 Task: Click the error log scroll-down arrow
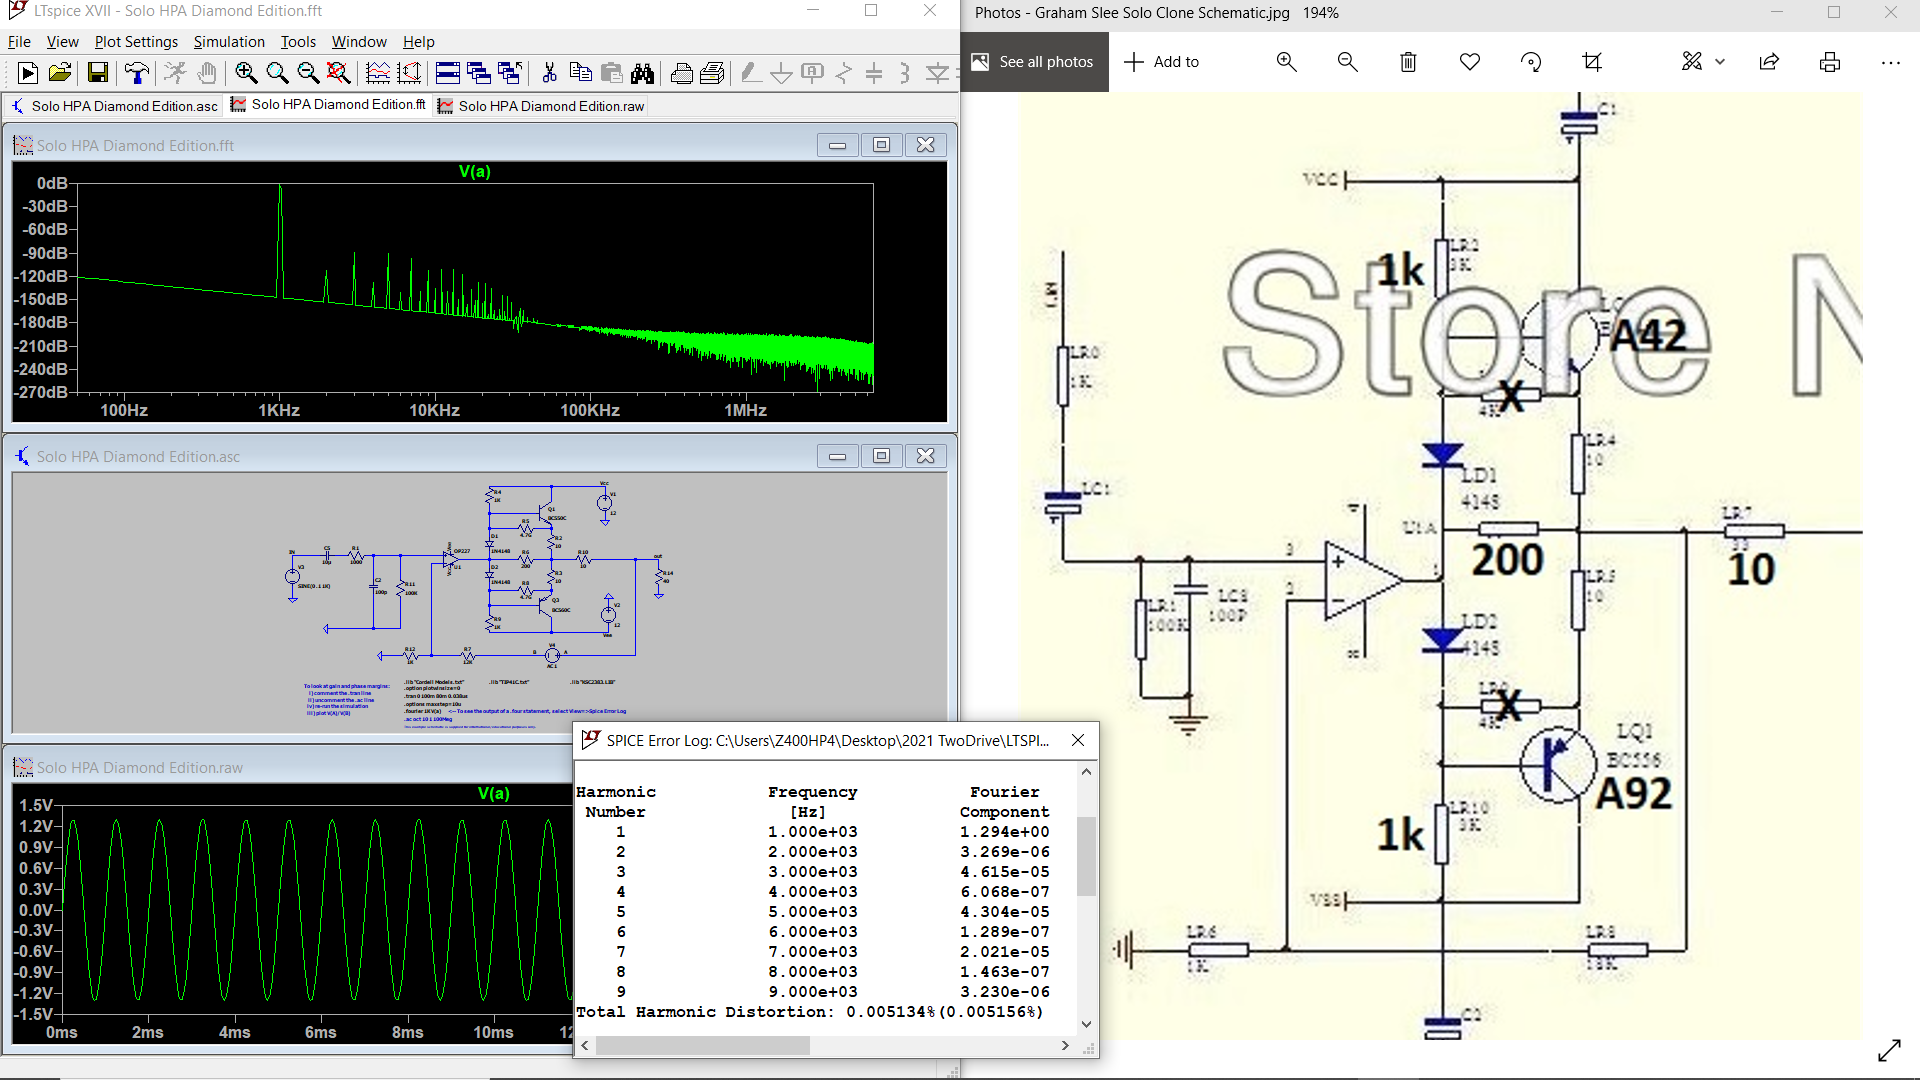click(1087, 1025)
